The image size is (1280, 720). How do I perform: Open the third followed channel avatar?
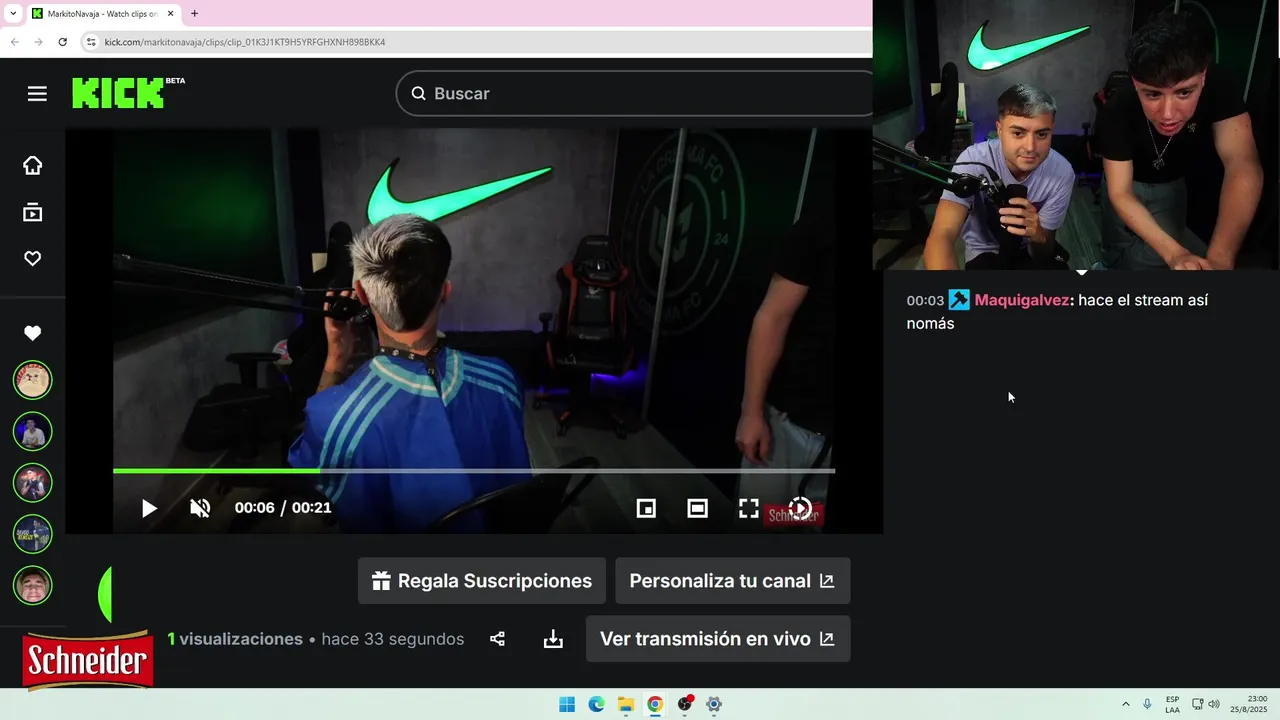click(32, 482)
